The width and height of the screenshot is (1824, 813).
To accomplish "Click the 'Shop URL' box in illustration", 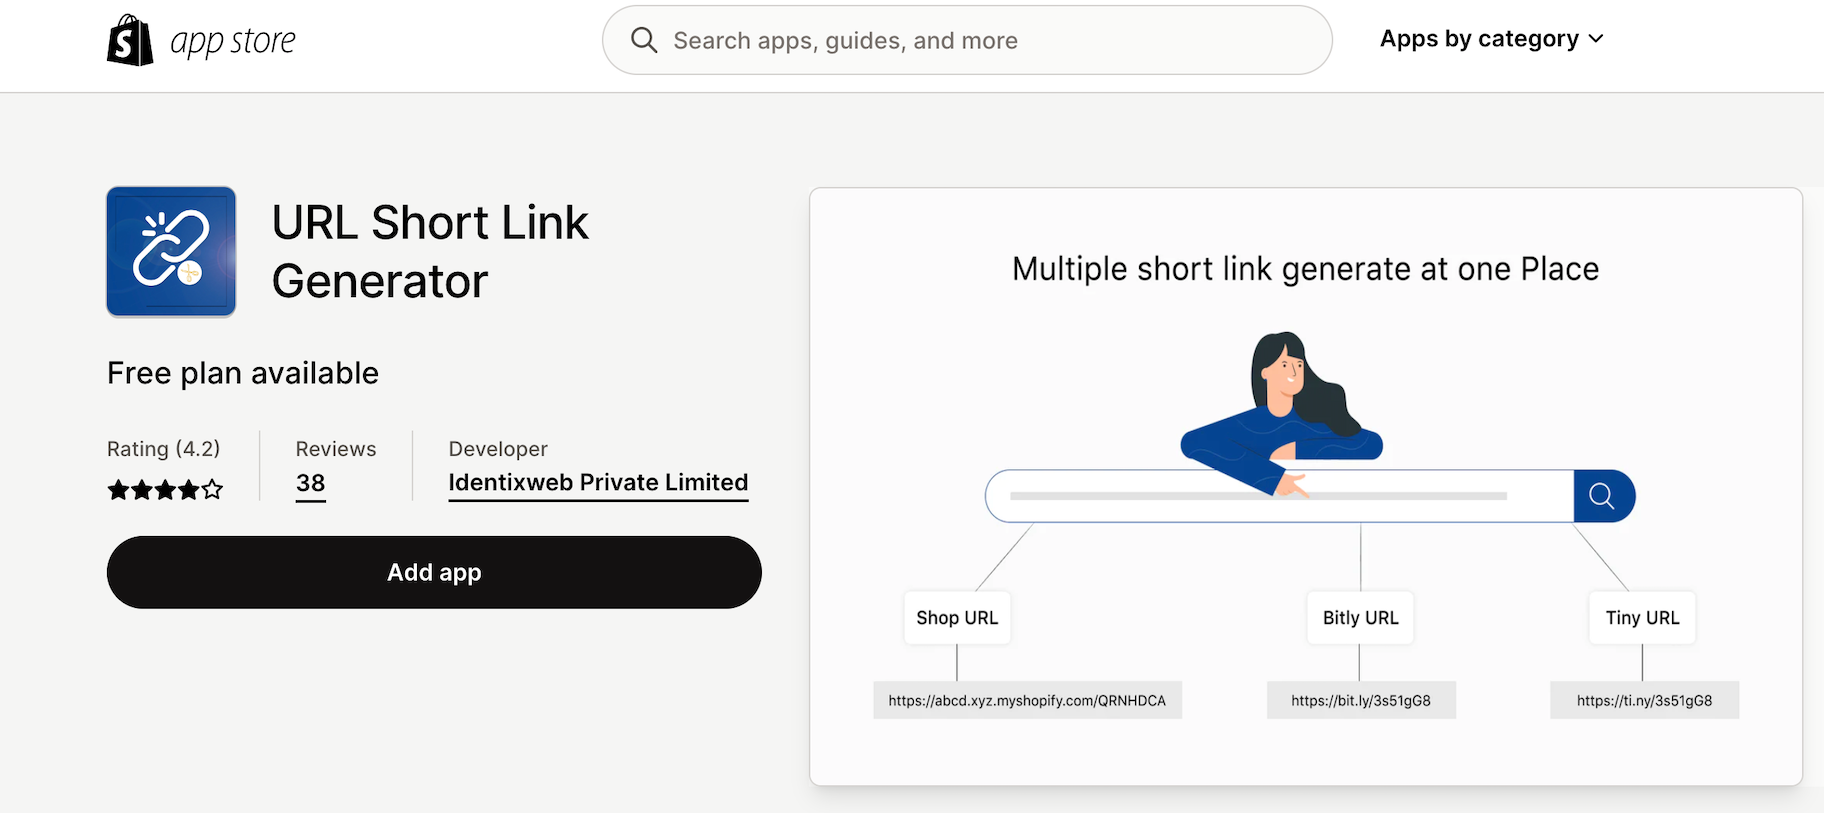I will click(x=957, y=618).
